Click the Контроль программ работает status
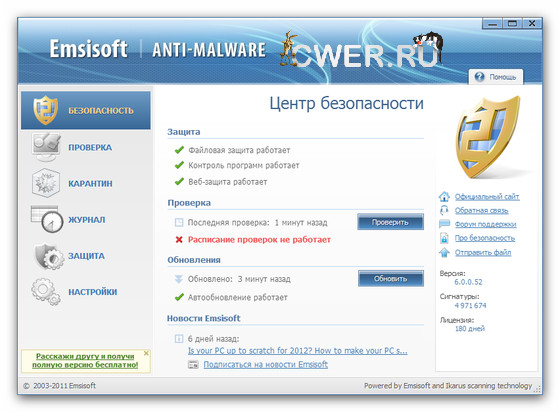This screenshot has width=560, height=412. point(244,165)
